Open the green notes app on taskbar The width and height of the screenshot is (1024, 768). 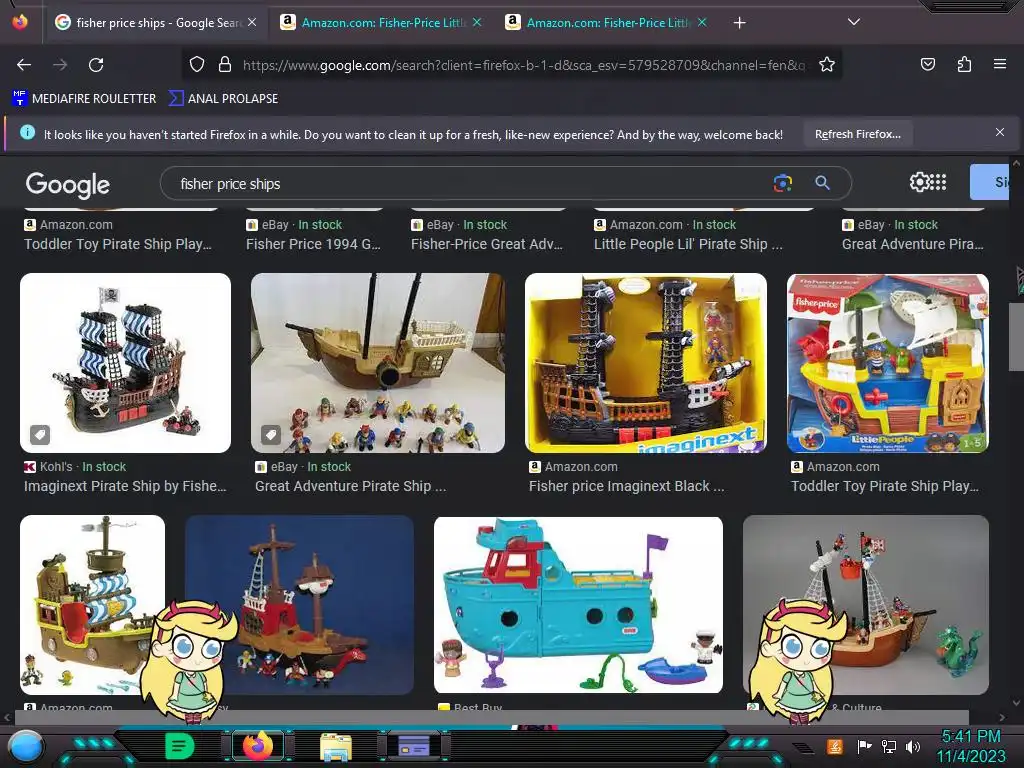pos(180,746)
